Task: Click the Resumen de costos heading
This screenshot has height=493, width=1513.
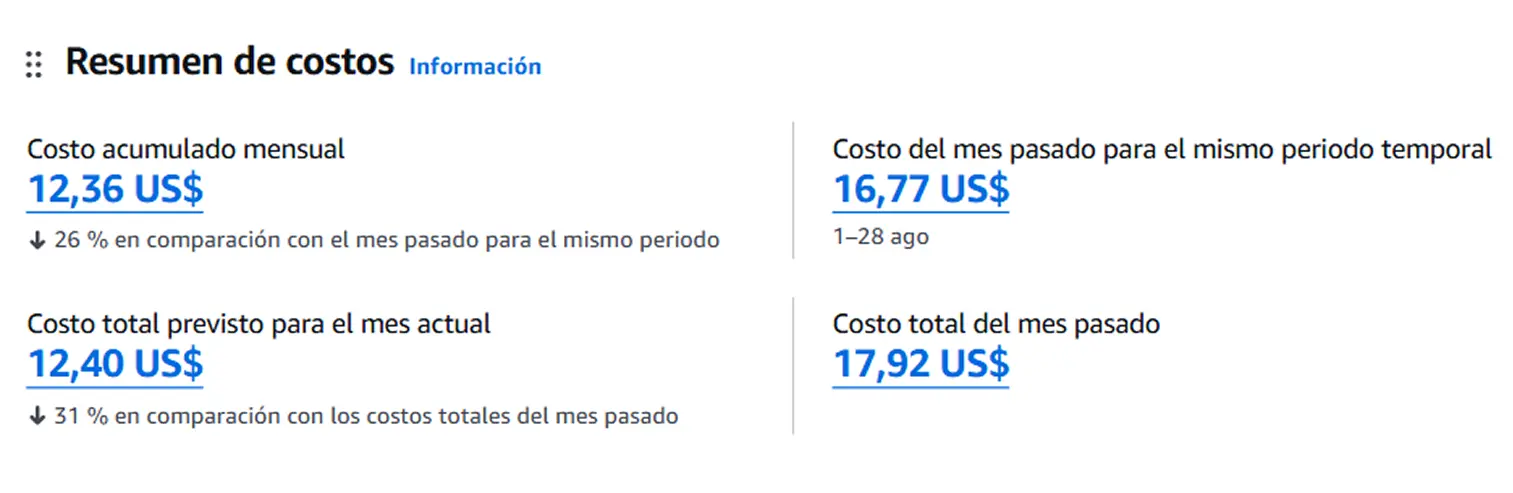Action: [x=229, y=63]
